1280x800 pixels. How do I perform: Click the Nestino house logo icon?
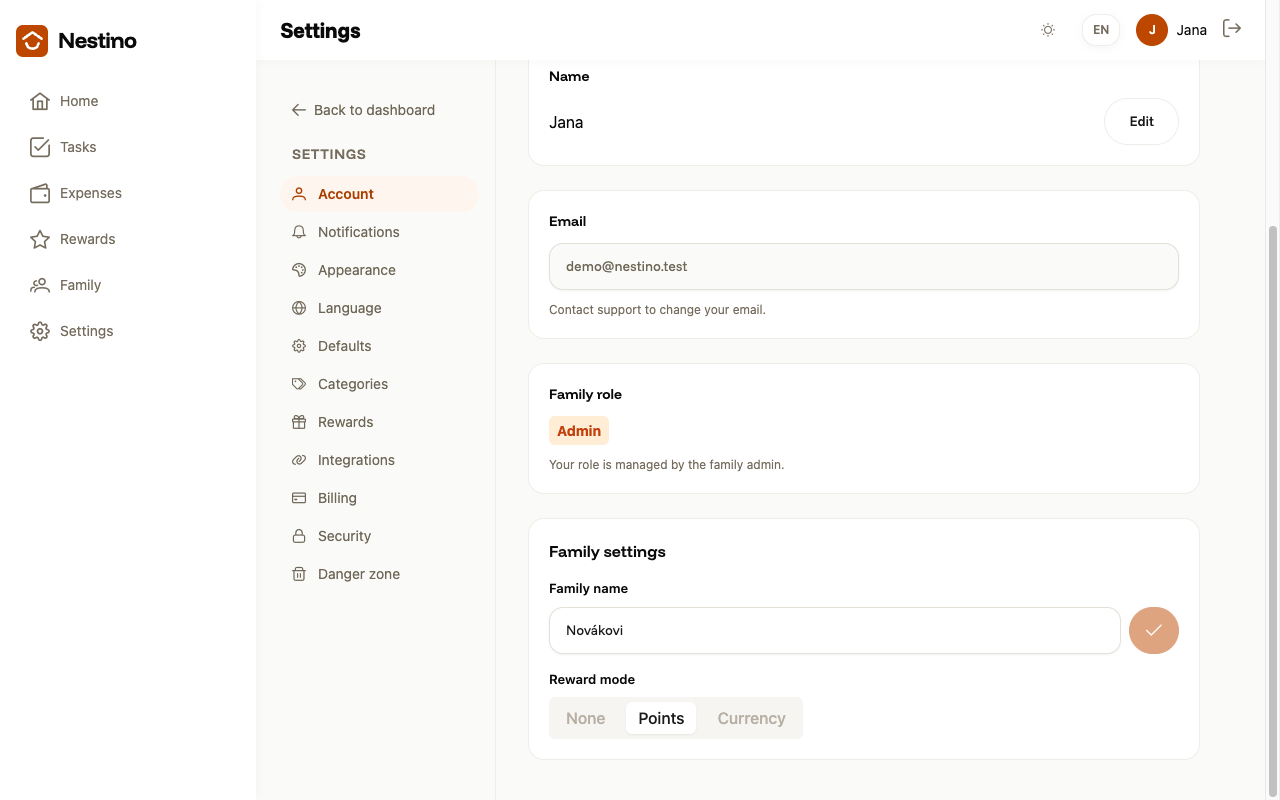point(32,41)
